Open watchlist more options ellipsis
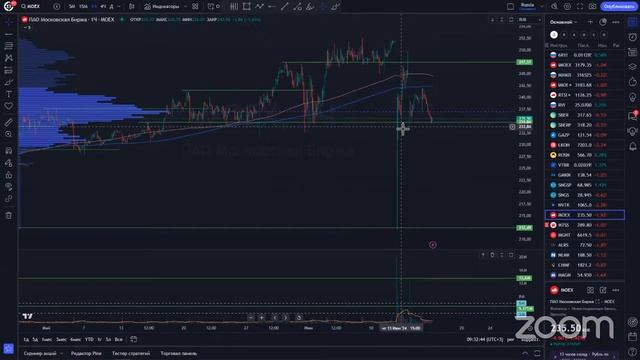The width and height of the screenshot is (640, 360). coord(616,22)
